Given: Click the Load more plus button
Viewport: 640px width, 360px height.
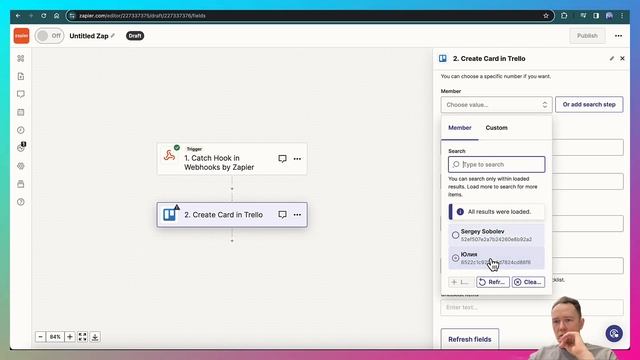Looking at the screenshot, I should pos(460,282).
